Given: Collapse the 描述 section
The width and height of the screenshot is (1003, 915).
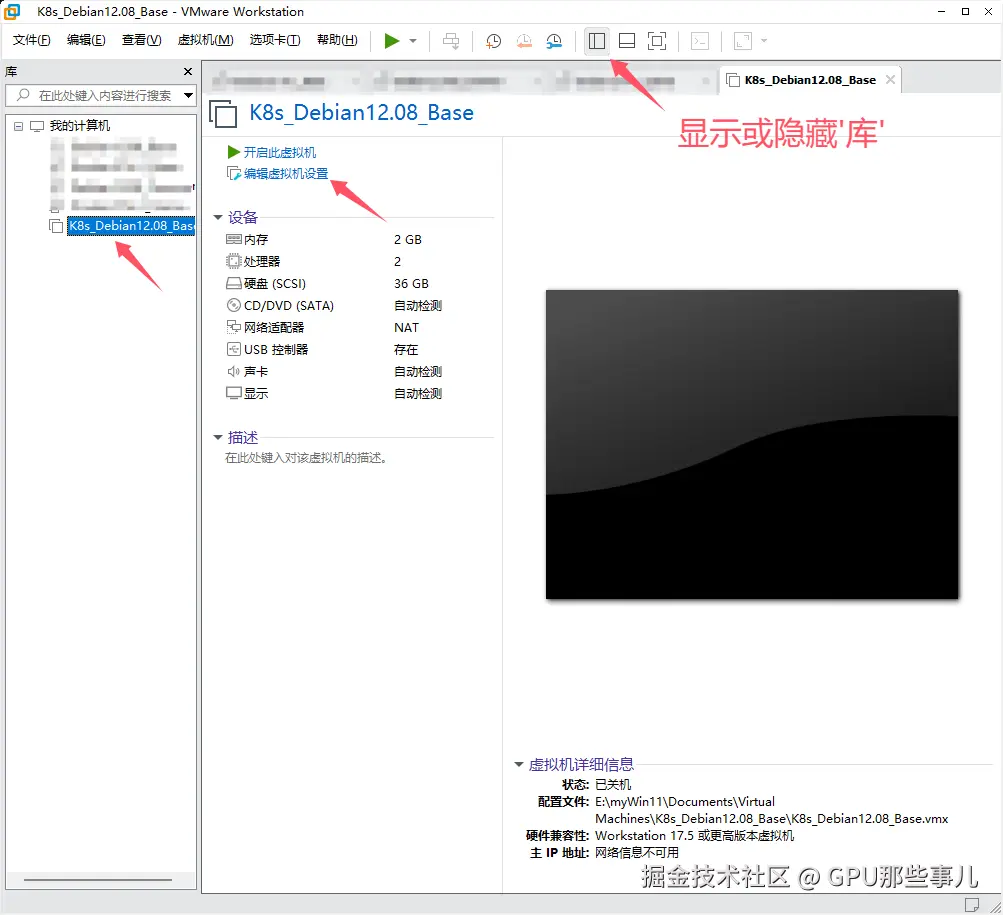Looking at the screenshot, I should [217, 438].
